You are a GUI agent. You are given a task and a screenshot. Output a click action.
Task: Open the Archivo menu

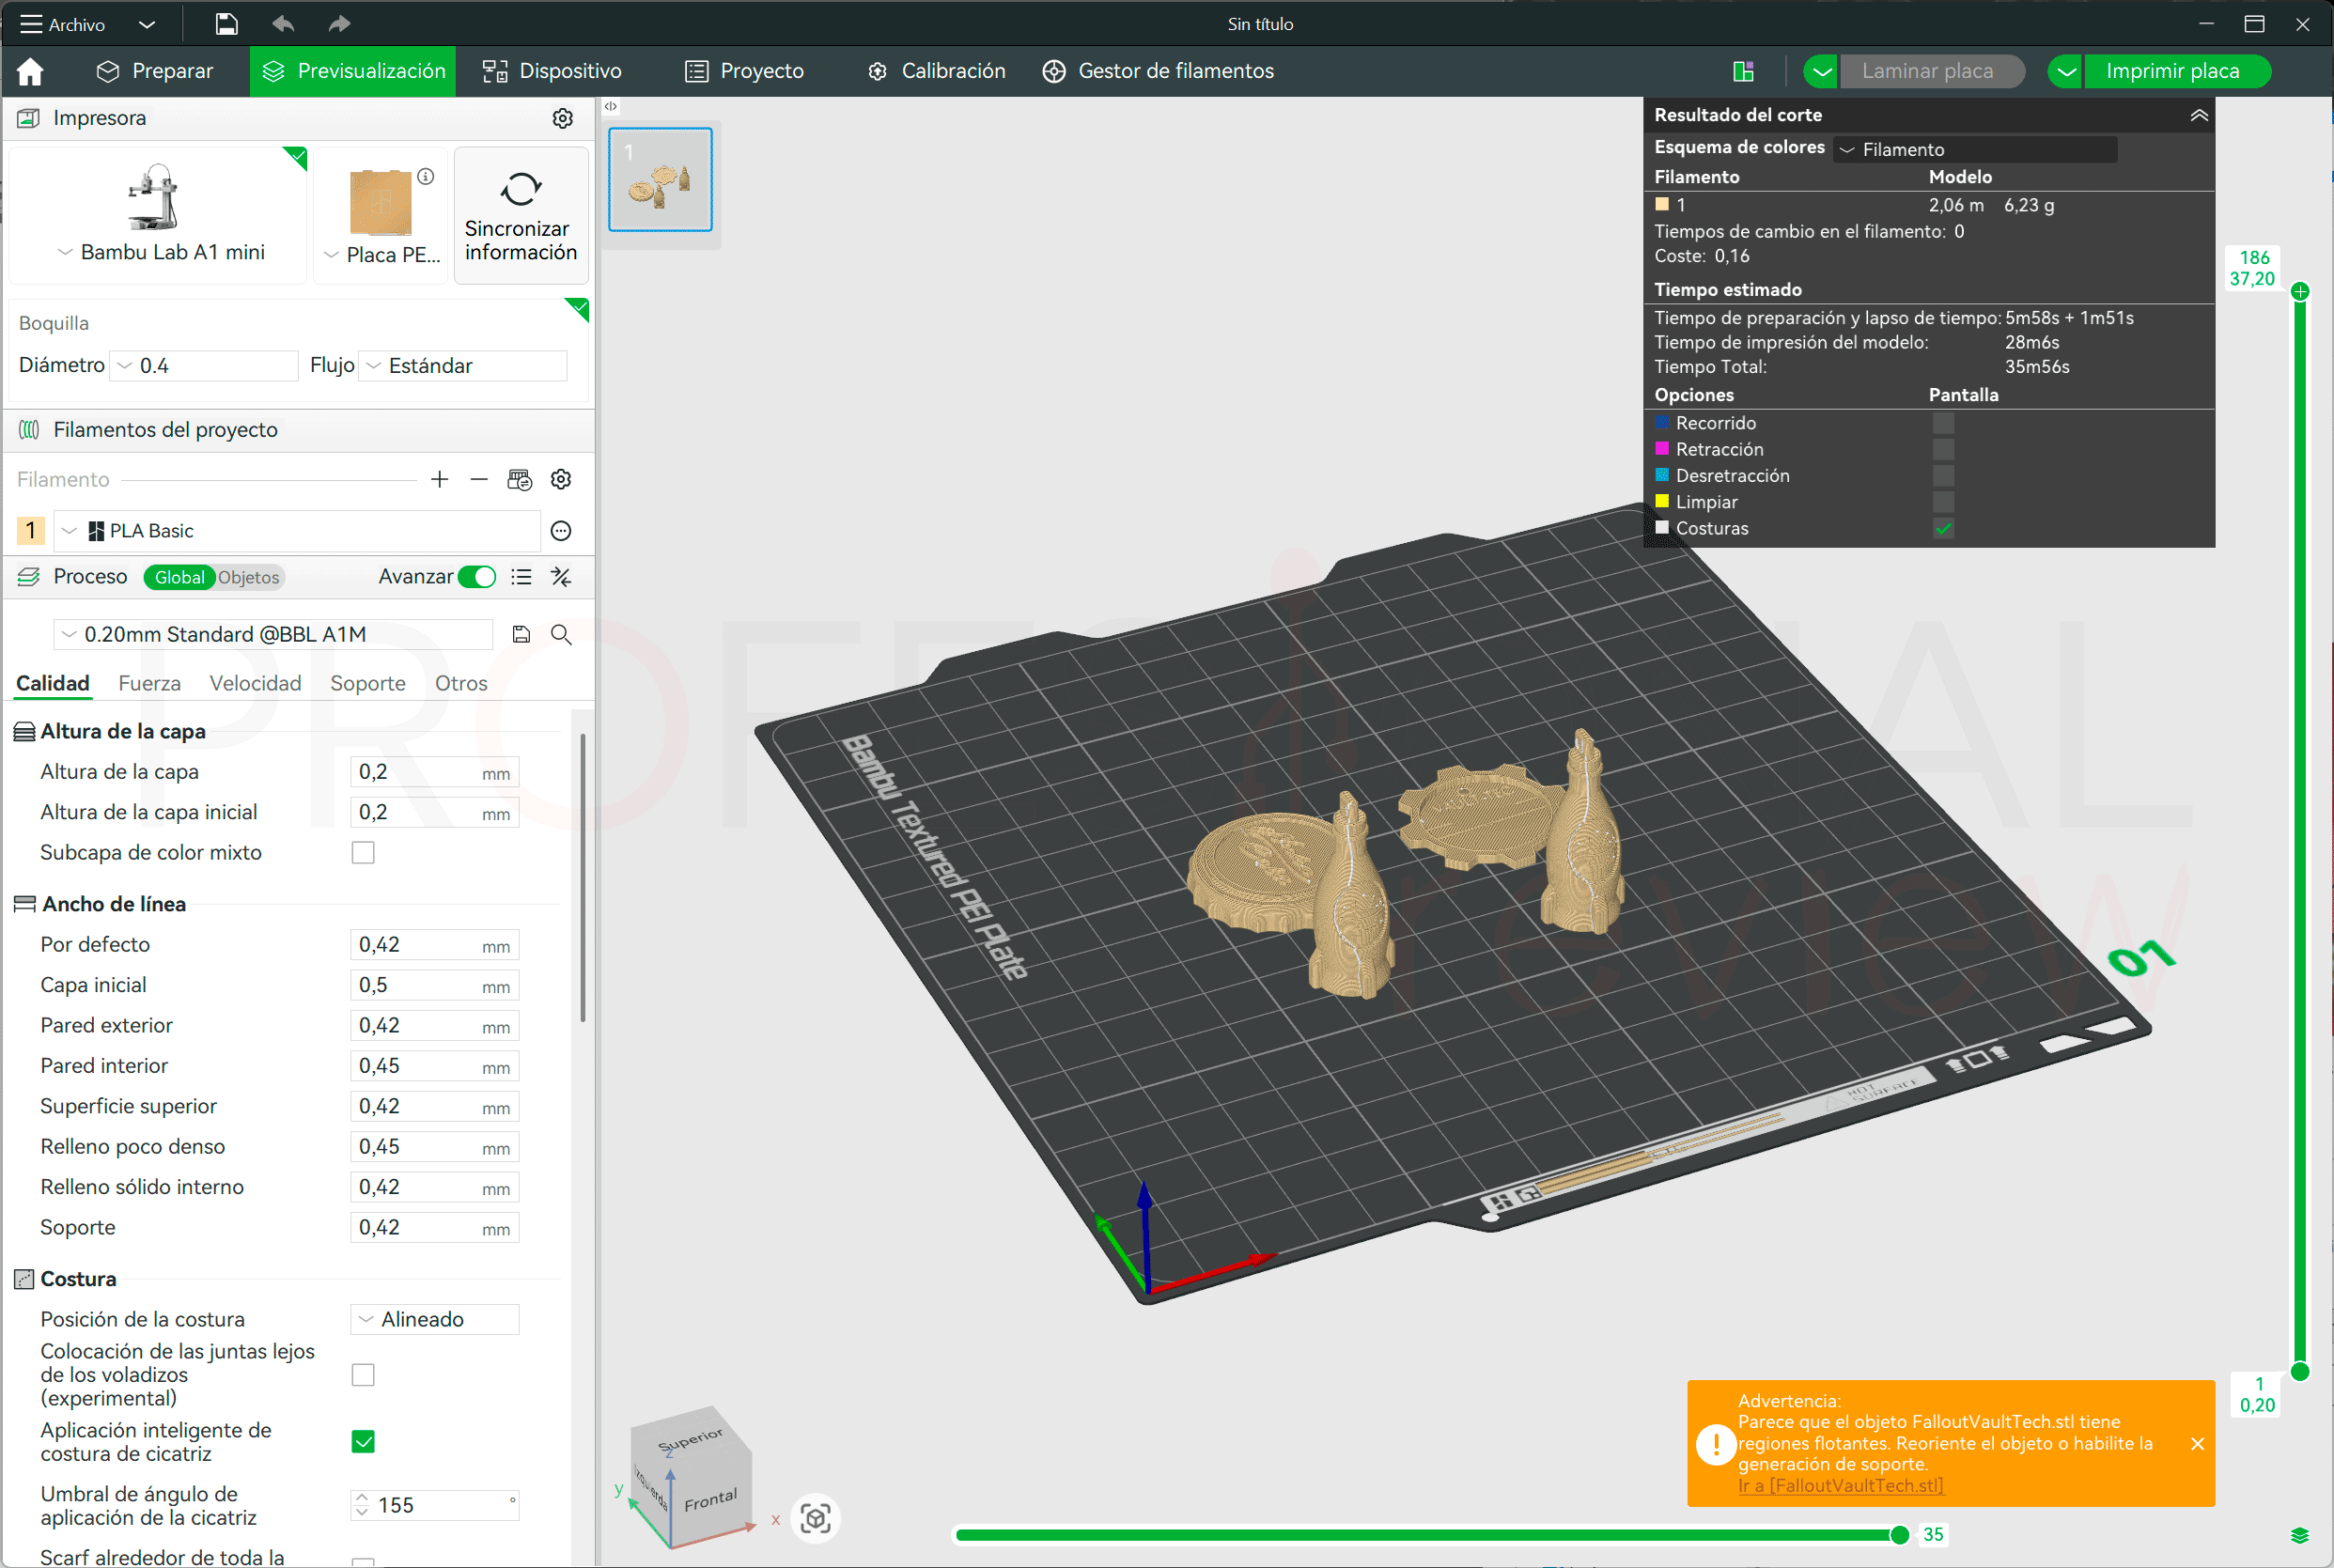pos(62,24)
